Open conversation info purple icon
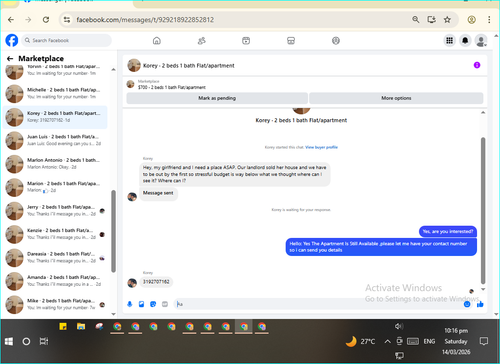 pos(477,65)
